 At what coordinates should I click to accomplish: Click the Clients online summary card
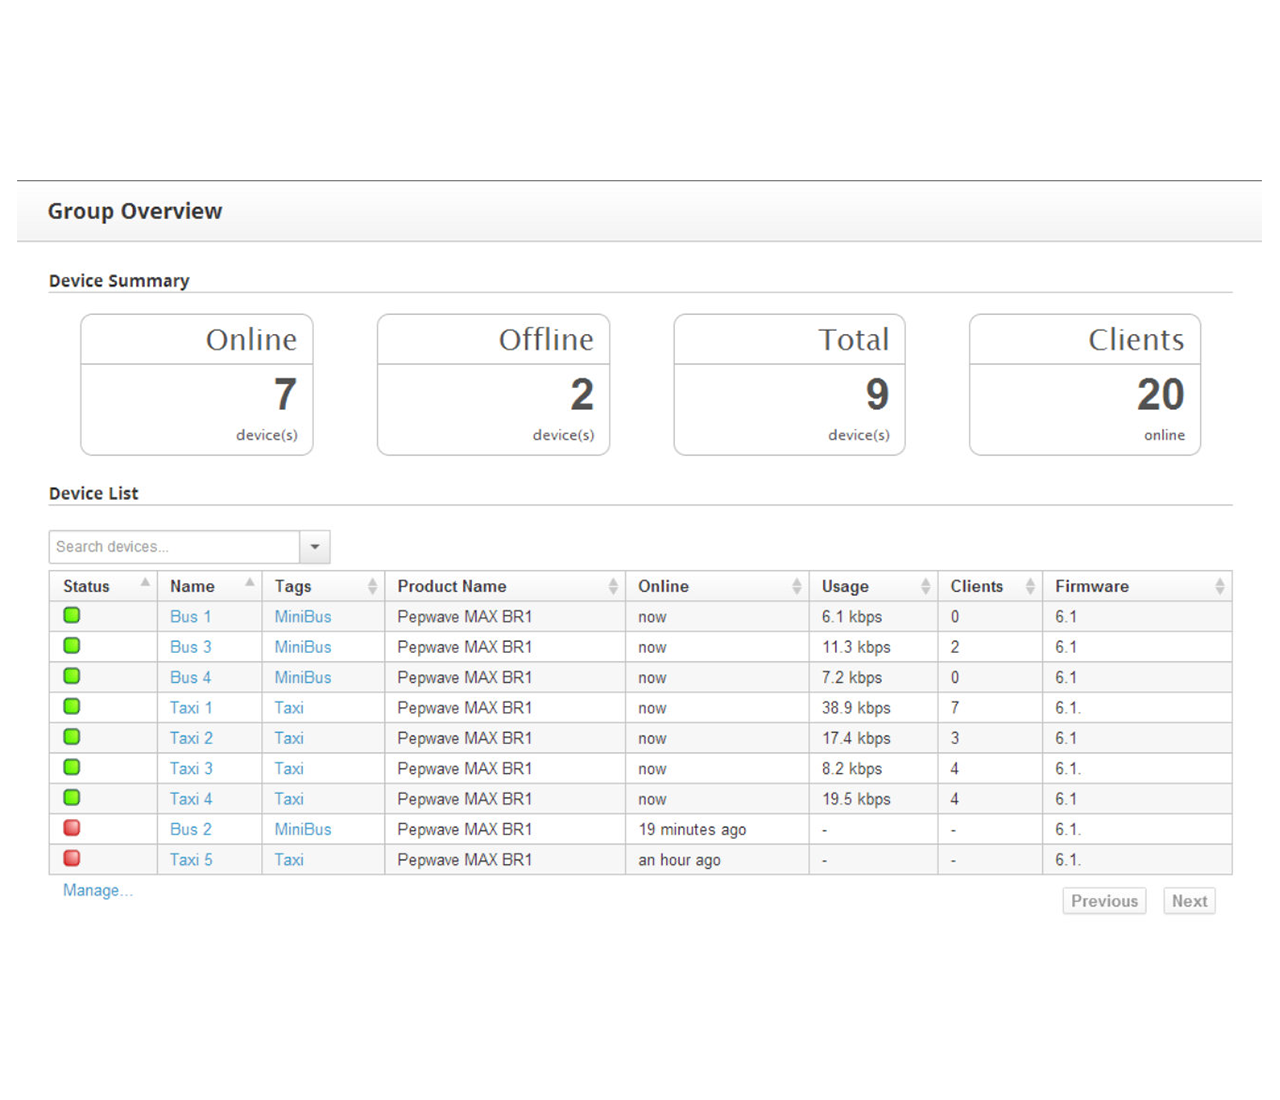[x=1085, y=385]
